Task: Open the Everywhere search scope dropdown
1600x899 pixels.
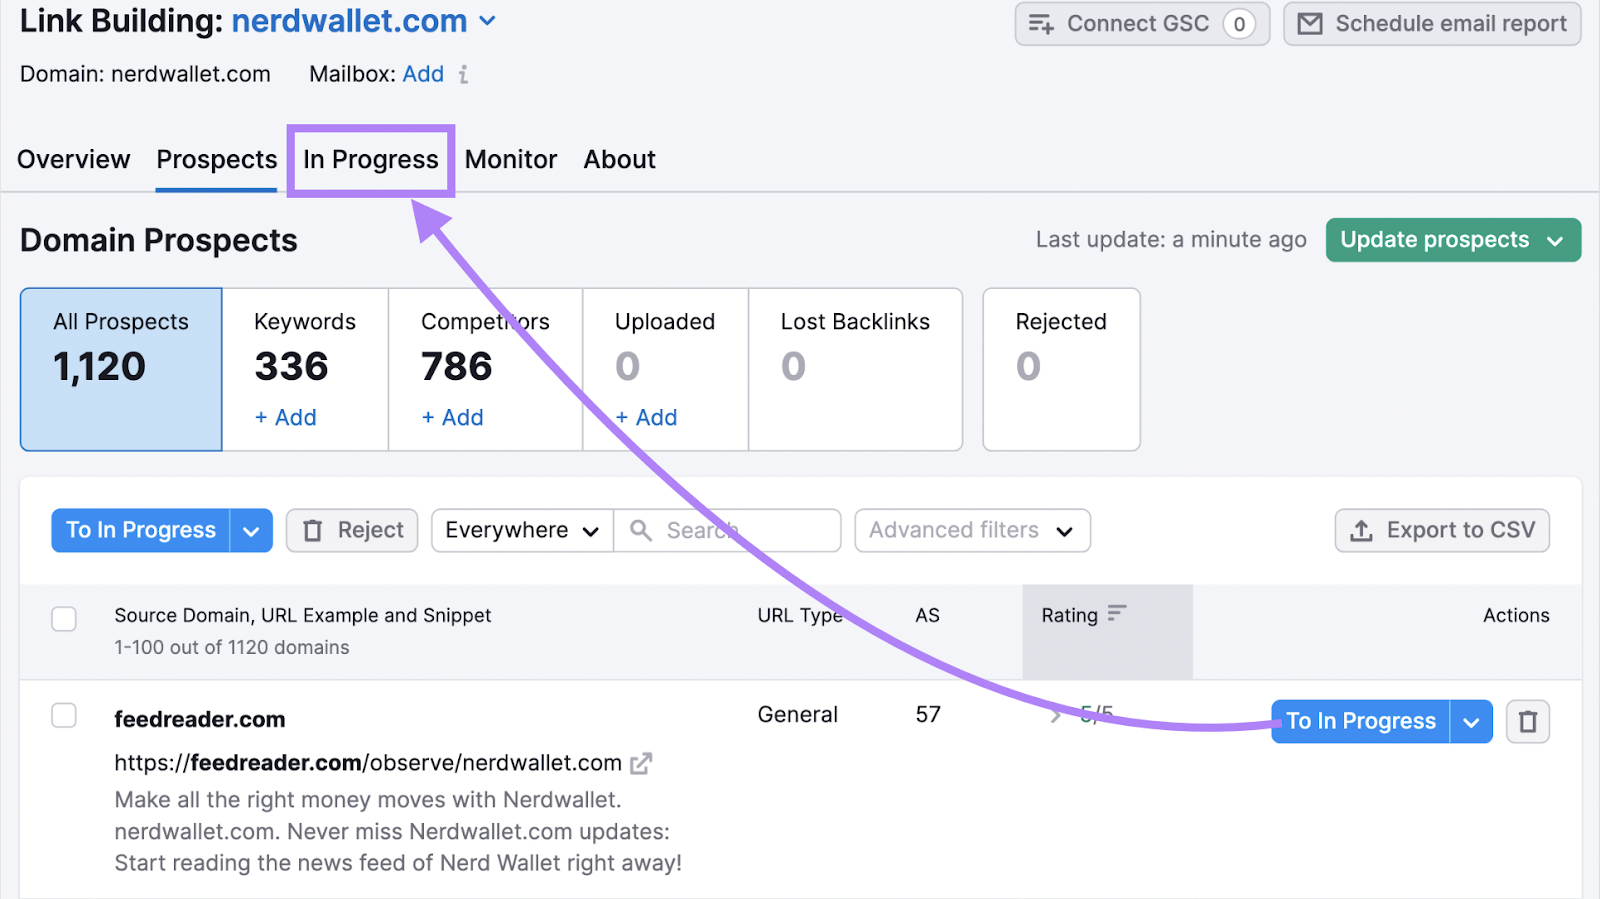Action: tap(522, 530)
